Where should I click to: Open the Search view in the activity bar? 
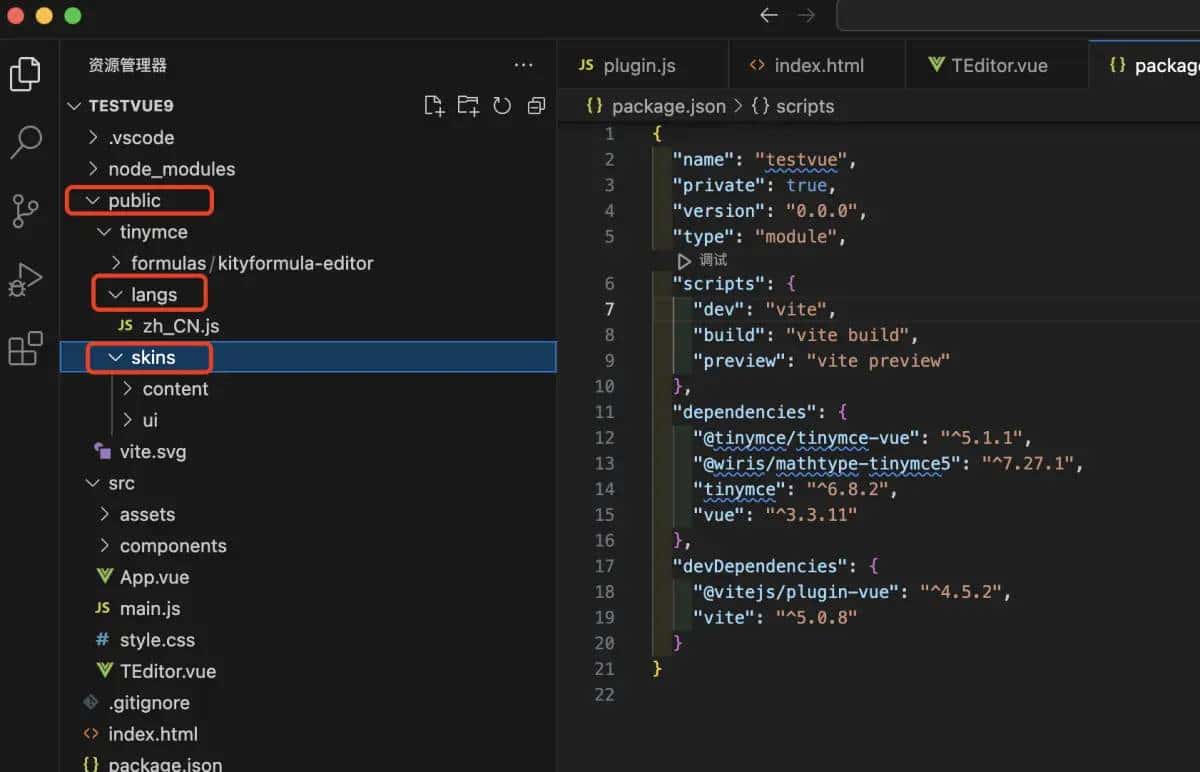tap(25, 143)
